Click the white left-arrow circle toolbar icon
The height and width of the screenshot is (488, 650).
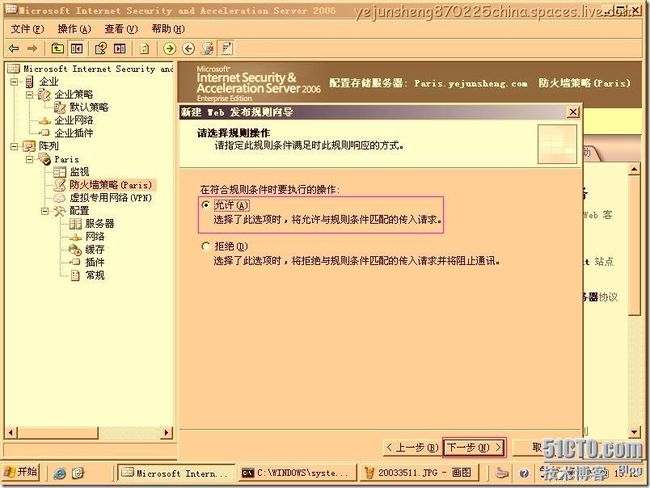click(189, 49)
